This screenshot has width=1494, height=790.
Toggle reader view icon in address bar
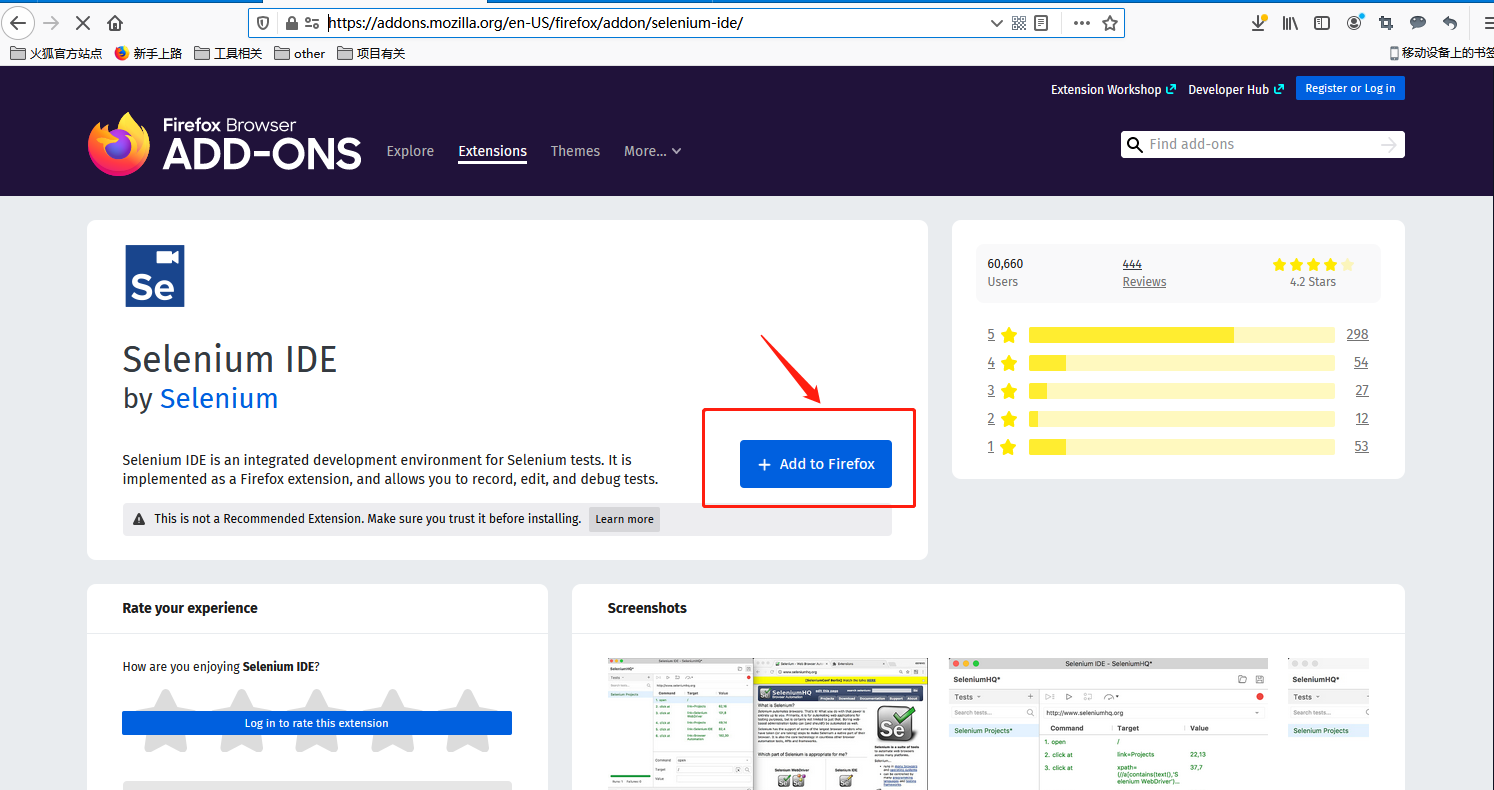tap(1041, 23)
